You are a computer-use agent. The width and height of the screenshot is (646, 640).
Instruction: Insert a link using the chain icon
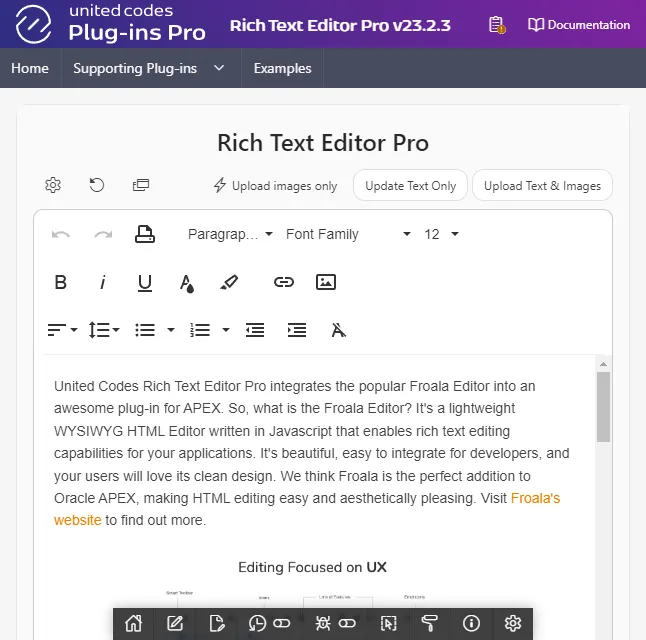coord(284,282)
